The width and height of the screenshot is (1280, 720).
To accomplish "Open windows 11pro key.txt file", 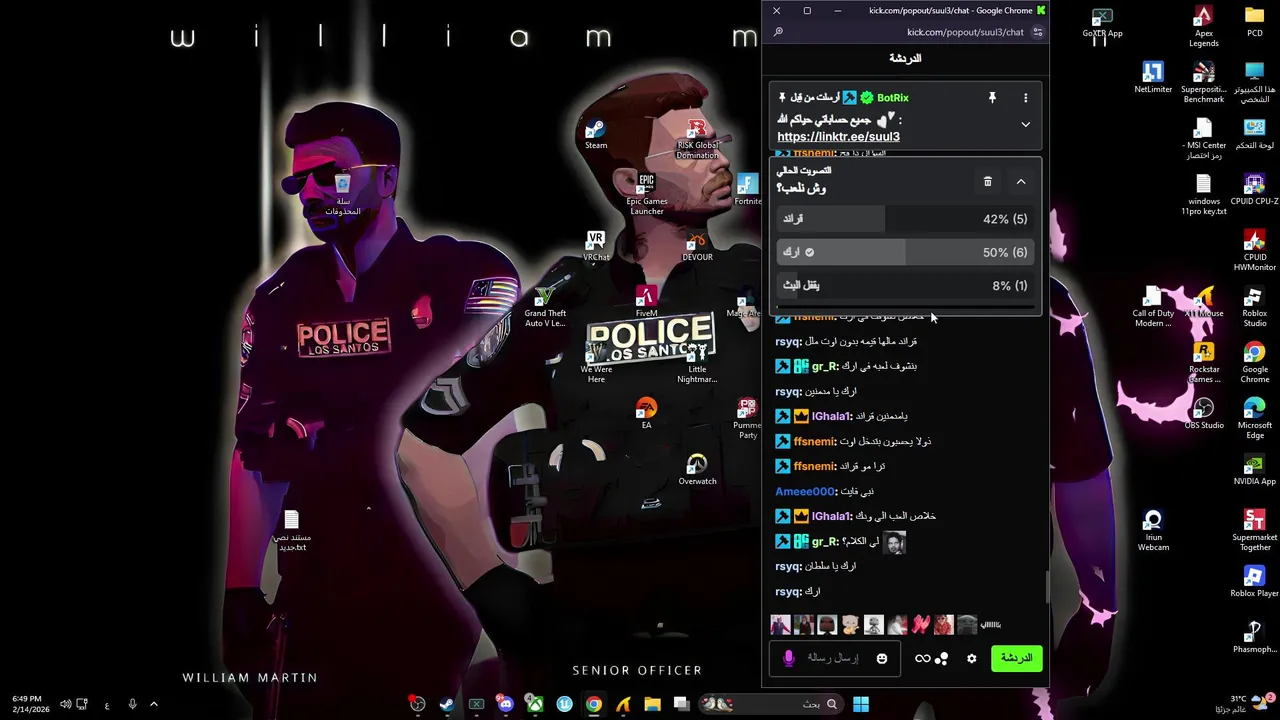I will (x=1203, y=195).
